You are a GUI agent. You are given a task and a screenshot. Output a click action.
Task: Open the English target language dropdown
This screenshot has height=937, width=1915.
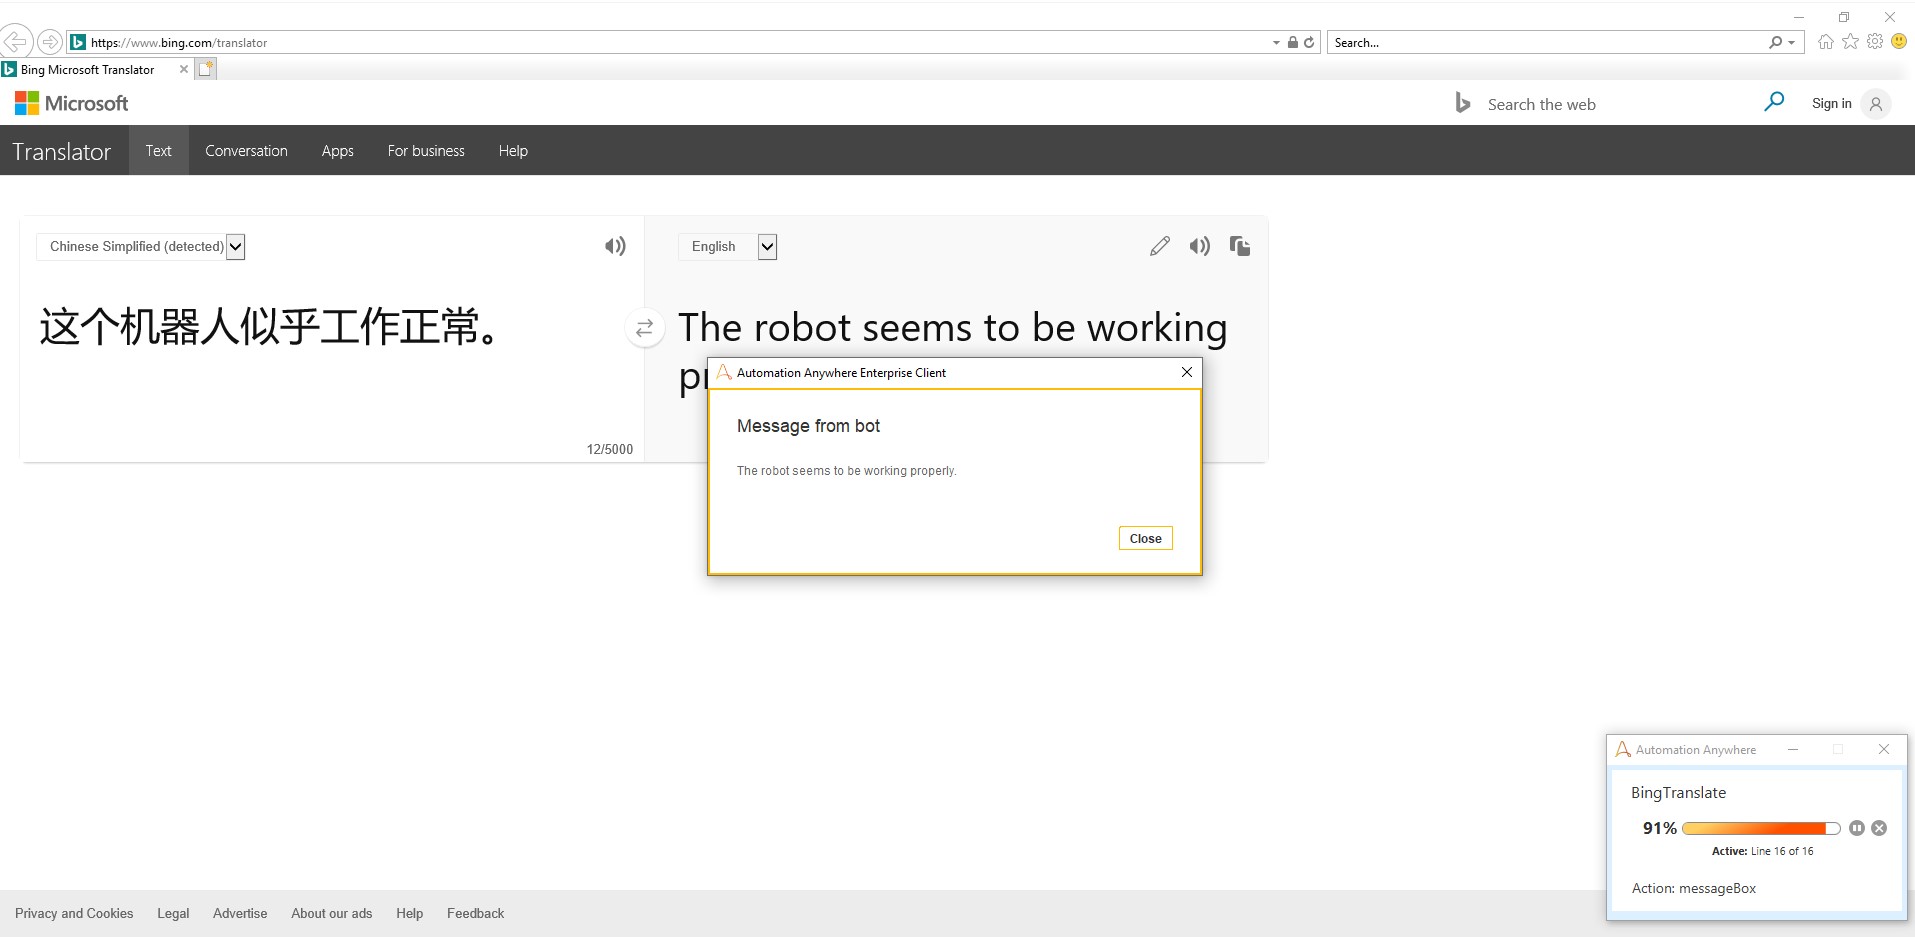(728, 246)
